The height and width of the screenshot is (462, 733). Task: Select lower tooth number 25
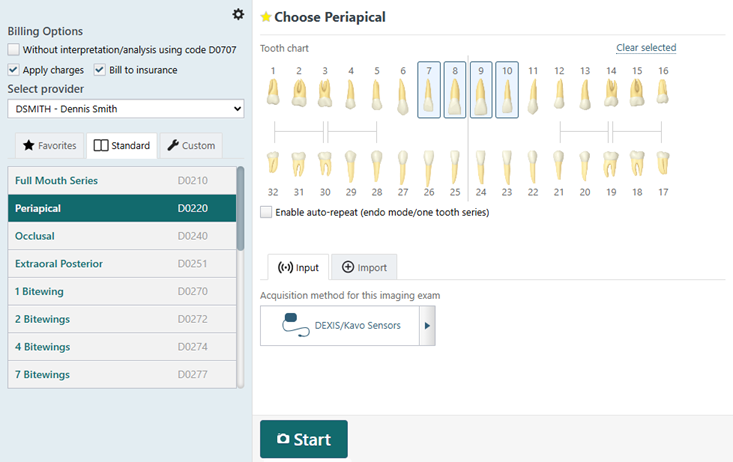click(x=455, y=163)
